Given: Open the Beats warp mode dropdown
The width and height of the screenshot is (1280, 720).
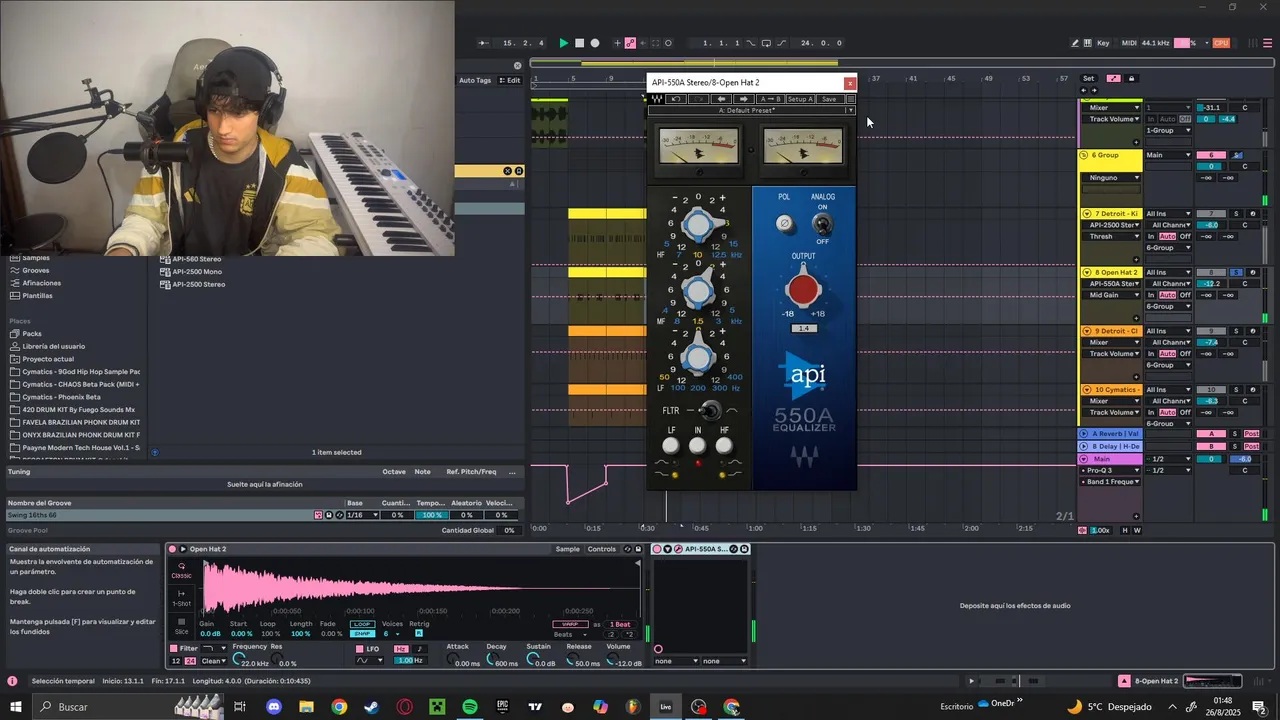Looking at the screenshot, I should (x=570, y=635).
